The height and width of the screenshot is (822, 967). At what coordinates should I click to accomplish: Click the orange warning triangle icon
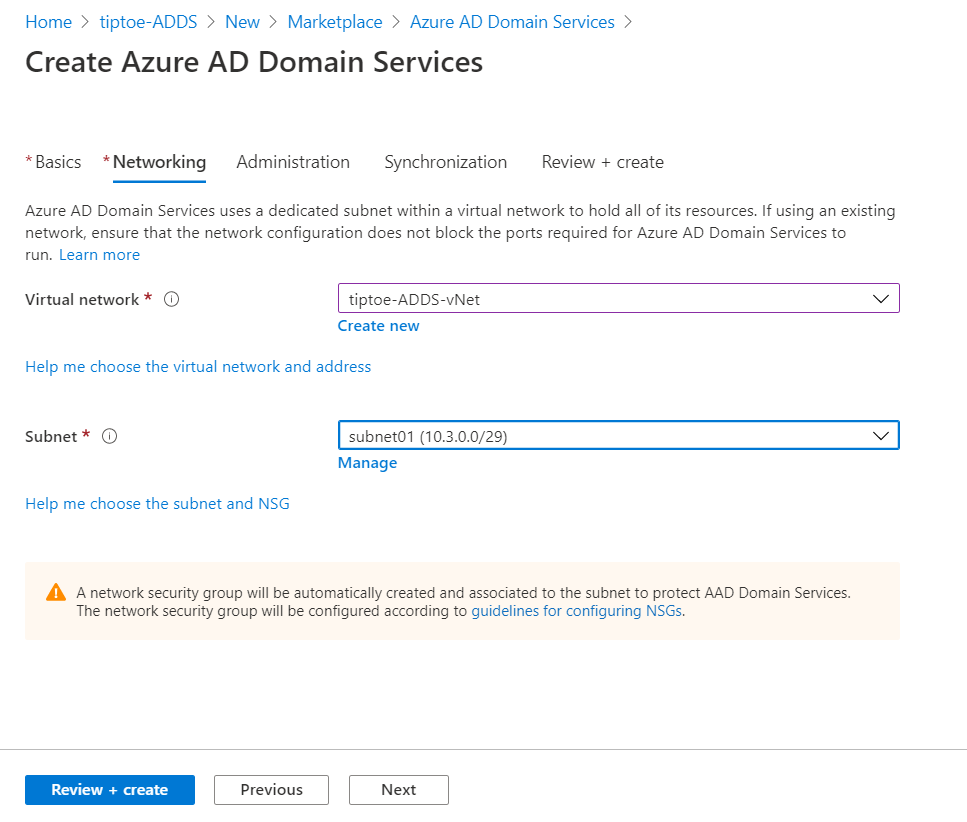[x=56, y=593]
